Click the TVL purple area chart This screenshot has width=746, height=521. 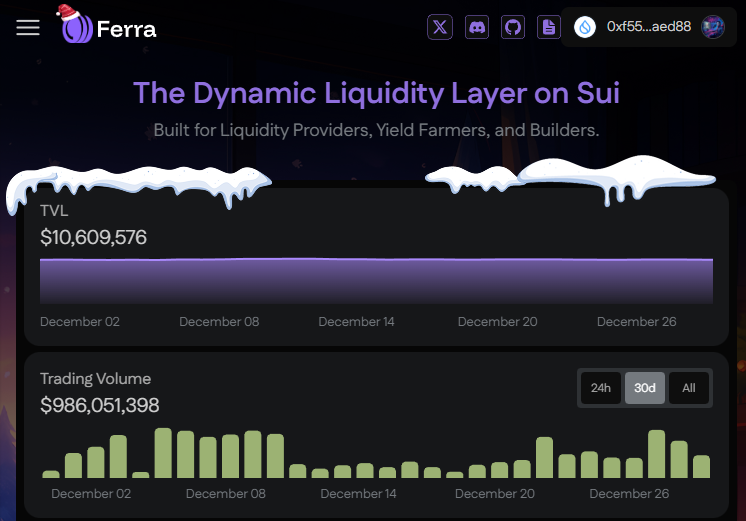[x=376, y=281]
